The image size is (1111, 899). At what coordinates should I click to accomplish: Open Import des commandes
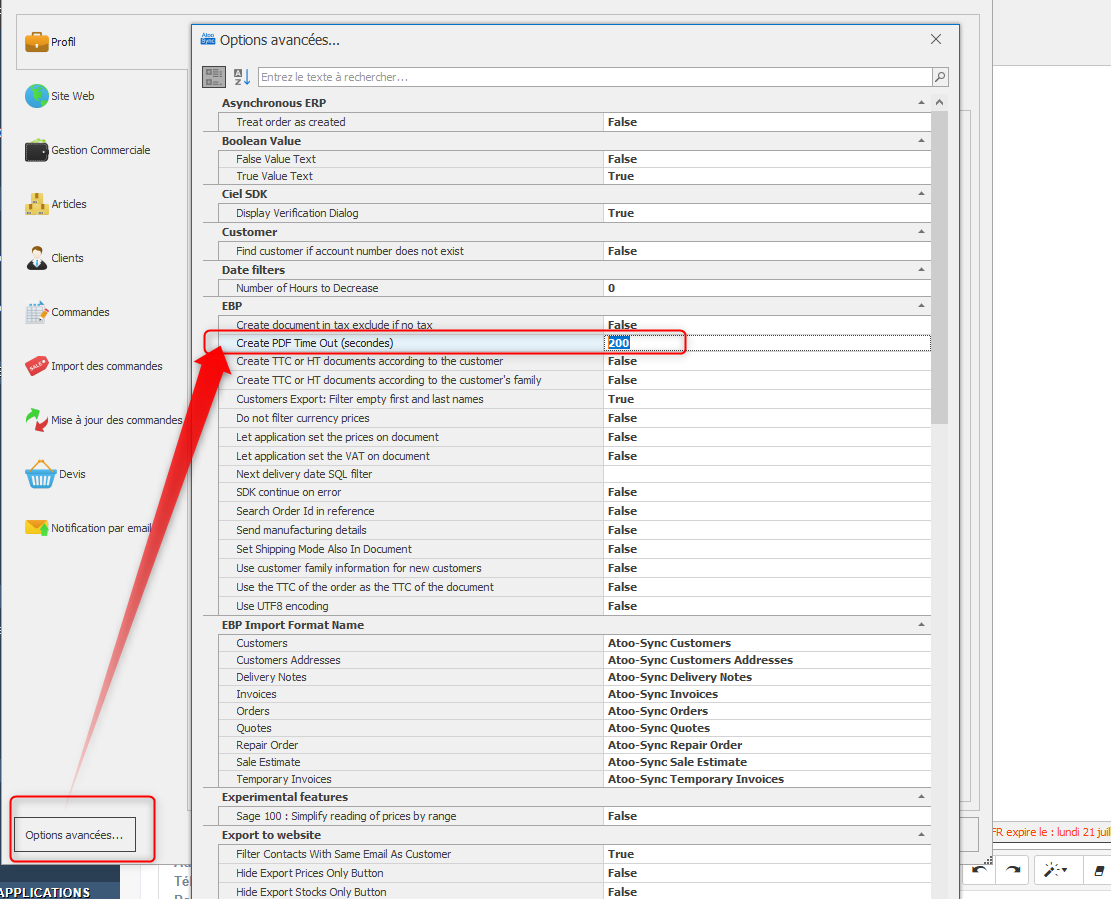[94, 366]
